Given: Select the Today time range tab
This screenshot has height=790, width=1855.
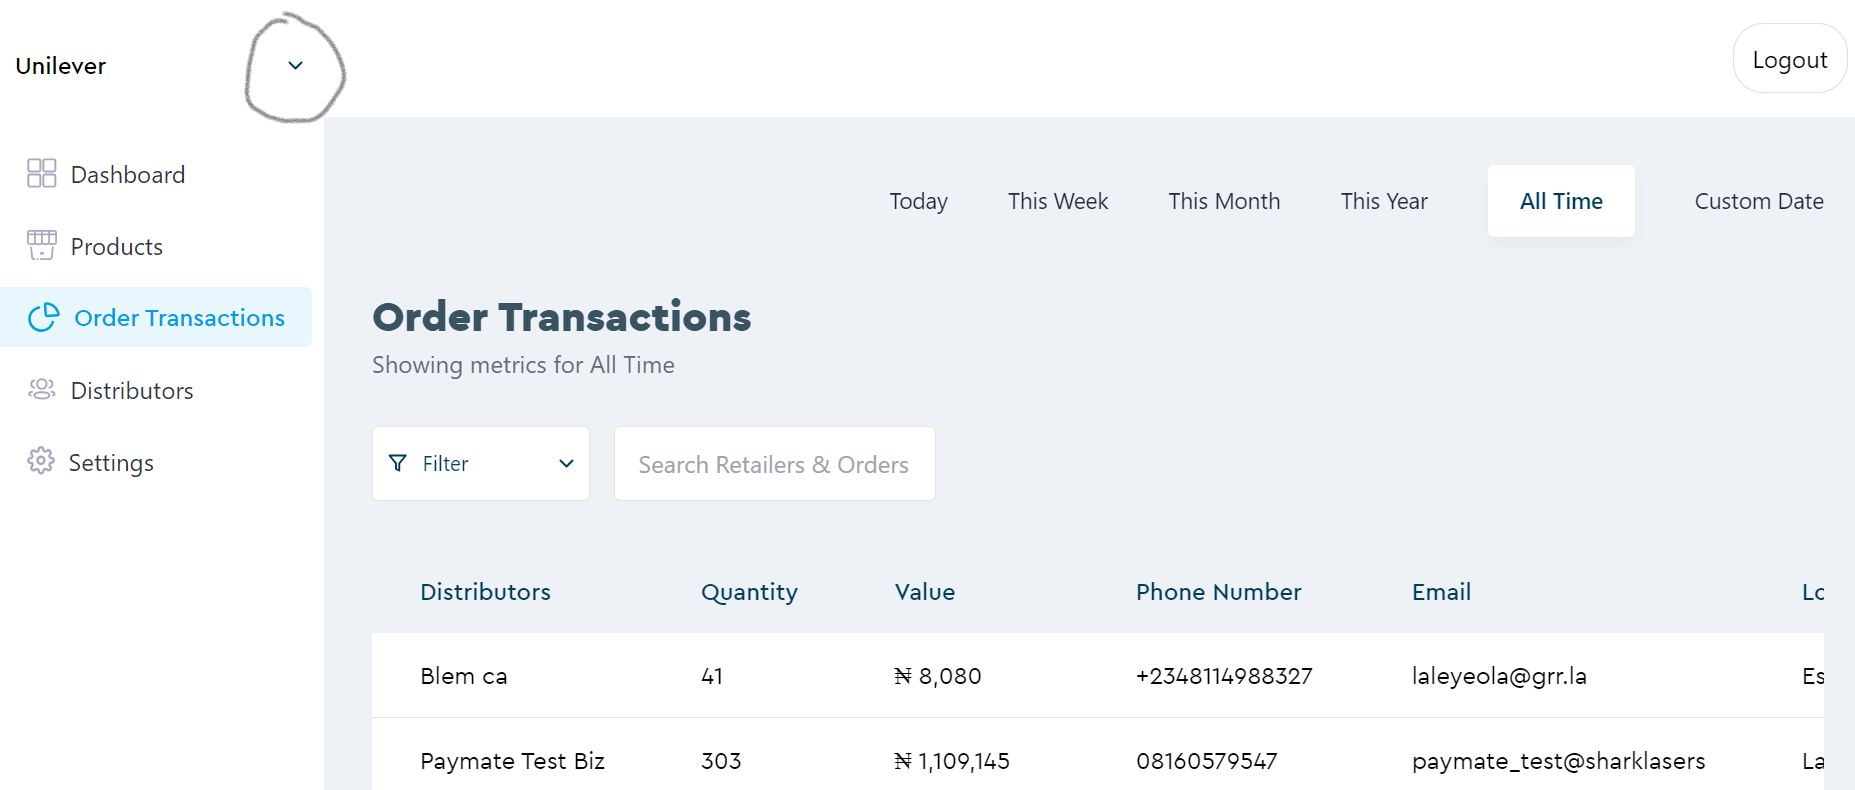Looking at the screenshot, I should [918, 201].
